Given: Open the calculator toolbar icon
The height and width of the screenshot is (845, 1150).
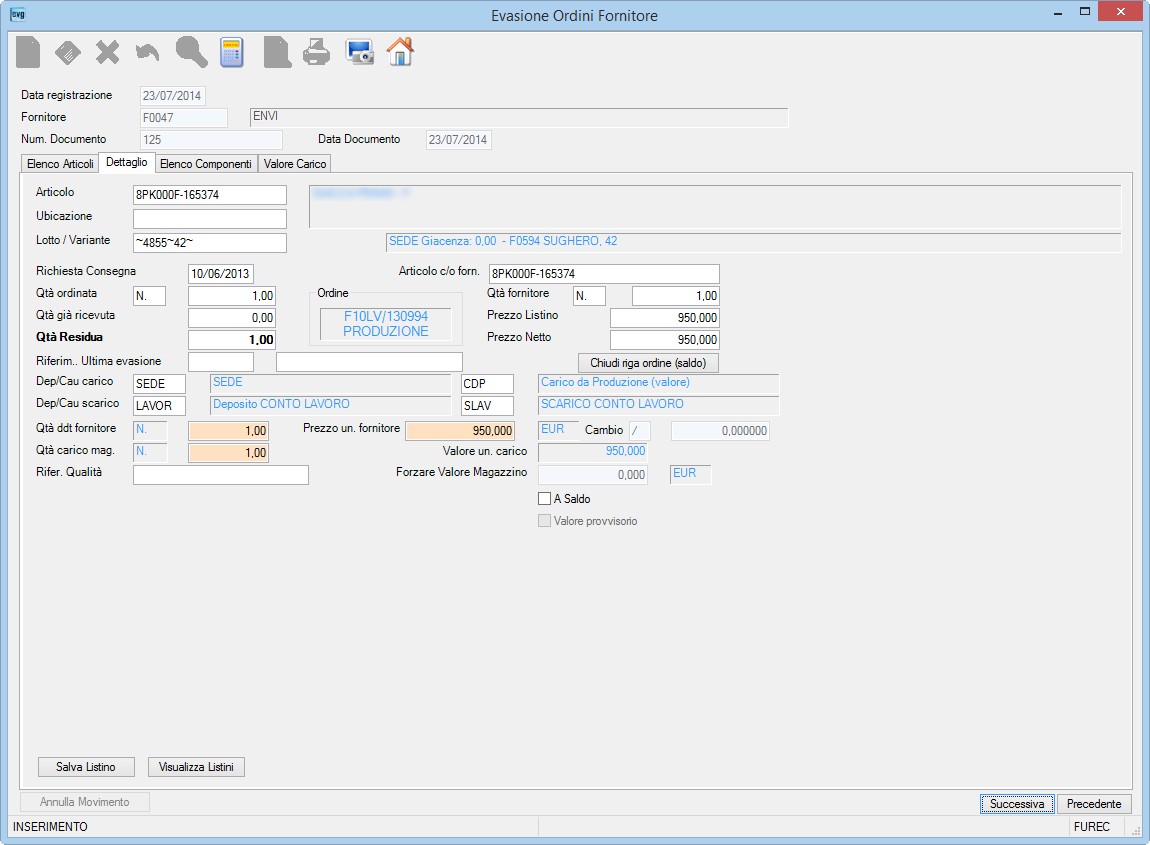Looking at the screenshot, I should click(232, 52).
